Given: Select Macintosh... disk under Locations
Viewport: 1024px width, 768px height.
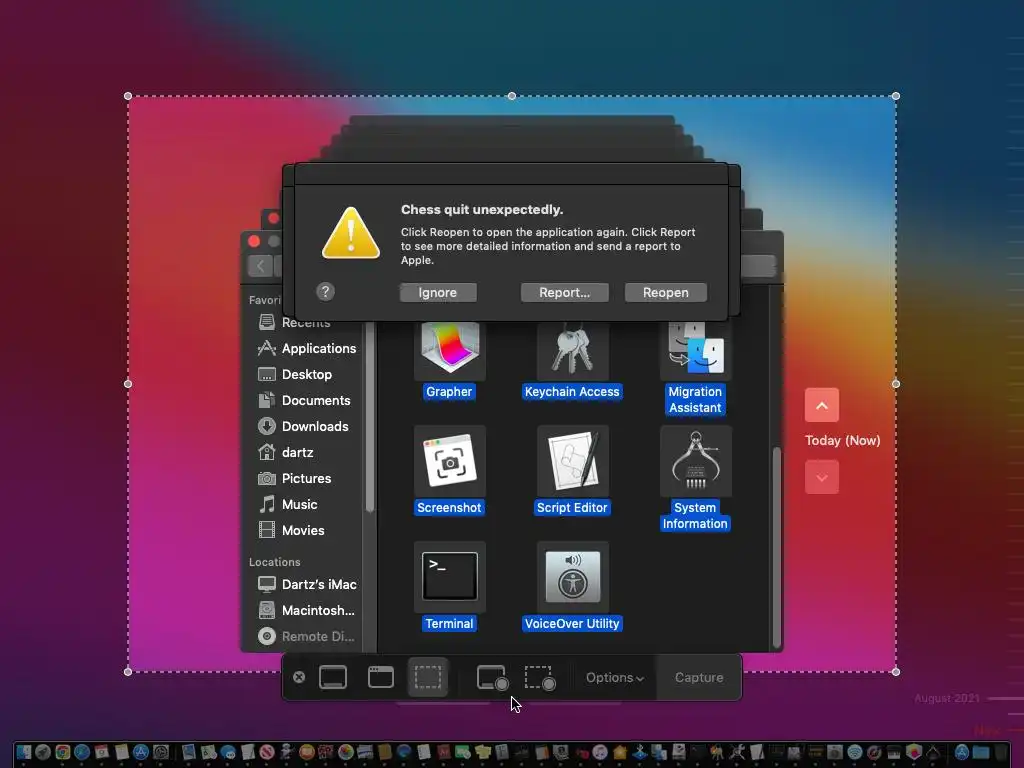Looking at the screenshot, I should pyautogui.click(x=306, y=611).
